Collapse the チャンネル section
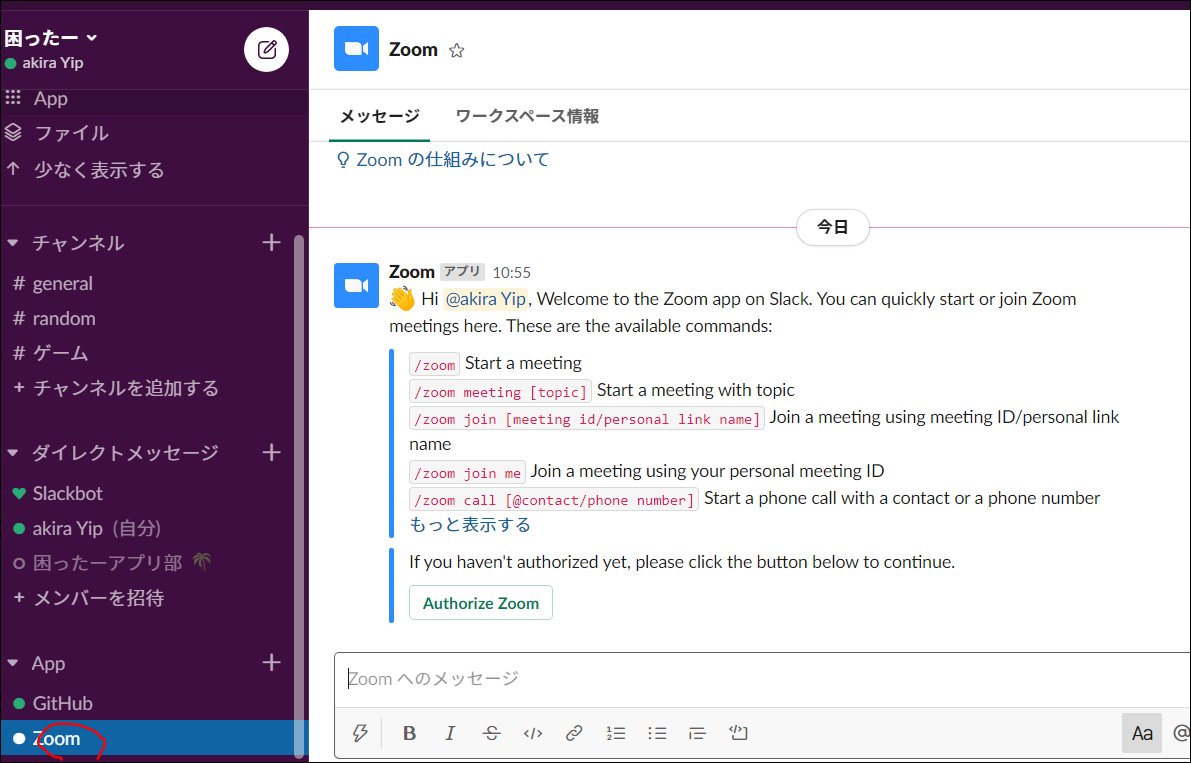The height and width of the screenshot is (763, 1191). click(x=13, y=243)
